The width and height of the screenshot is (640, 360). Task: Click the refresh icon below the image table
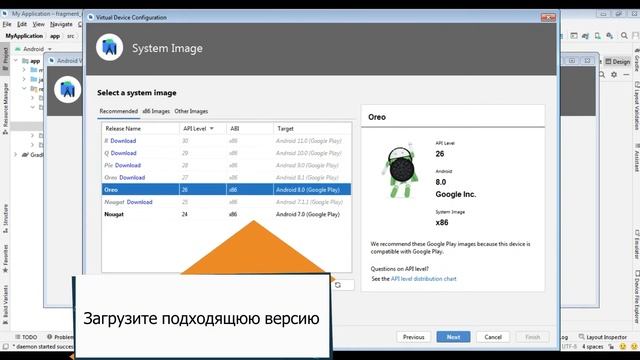tap(338, 285)
